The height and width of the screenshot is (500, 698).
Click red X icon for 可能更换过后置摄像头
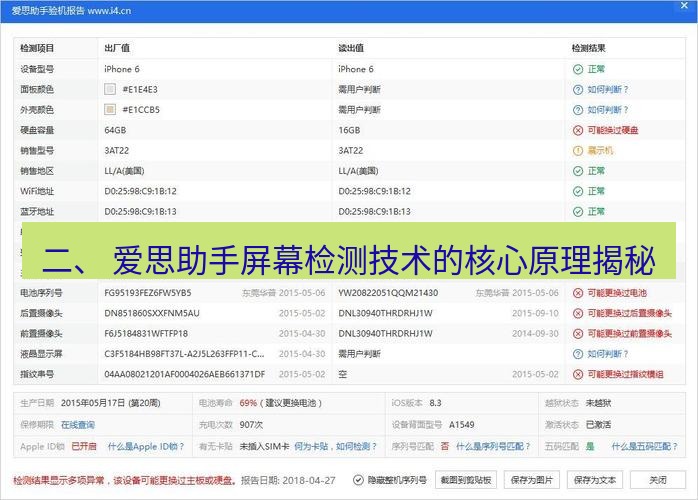578,313
